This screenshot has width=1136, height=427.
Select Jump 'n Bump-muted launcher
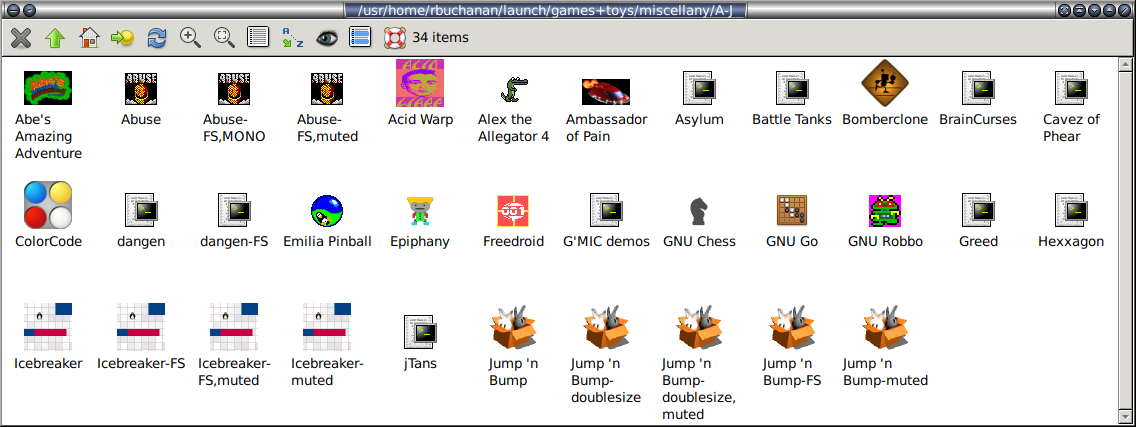[885, 326]
